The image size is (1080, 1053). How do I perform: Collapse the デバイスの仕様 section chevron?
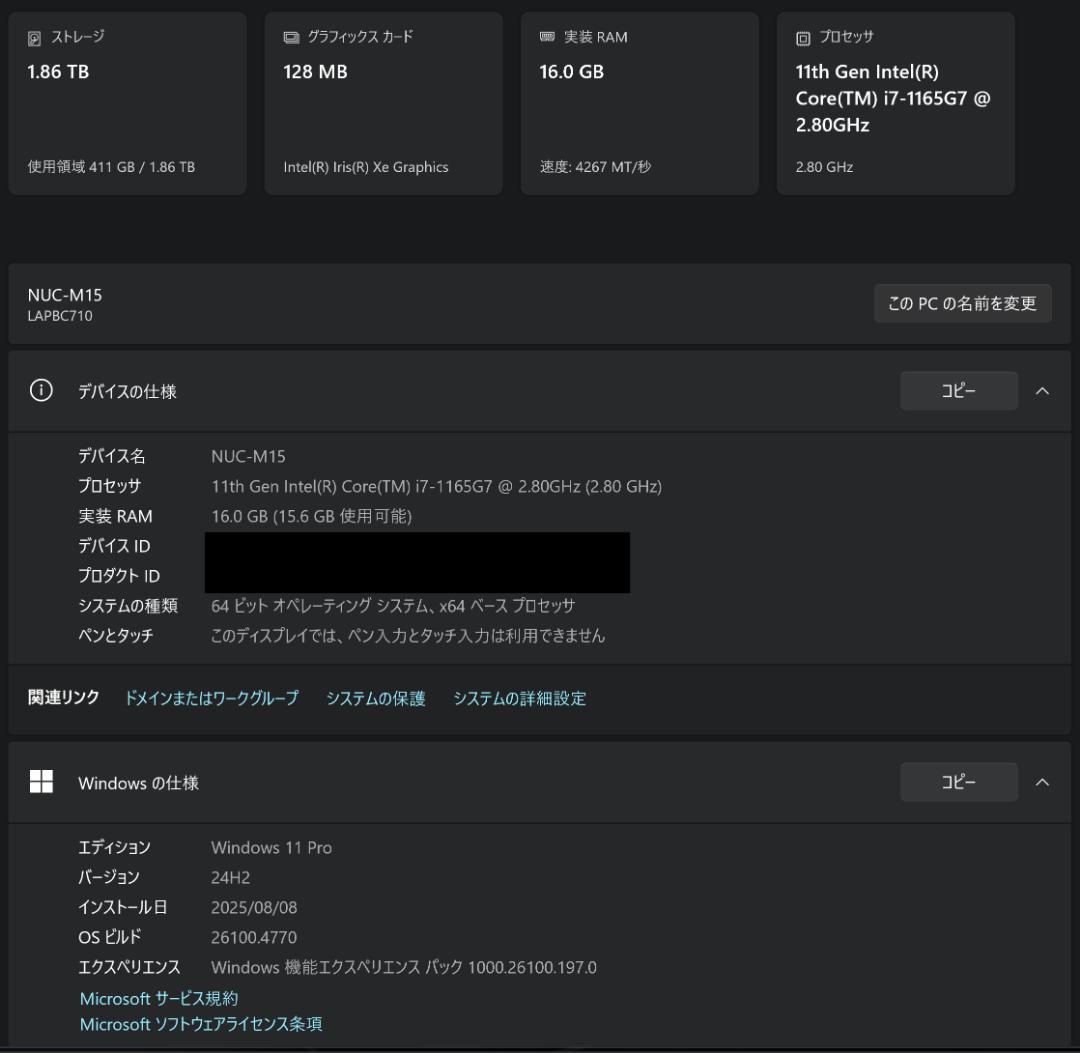pyautogui.click(x=1042, y=391)
